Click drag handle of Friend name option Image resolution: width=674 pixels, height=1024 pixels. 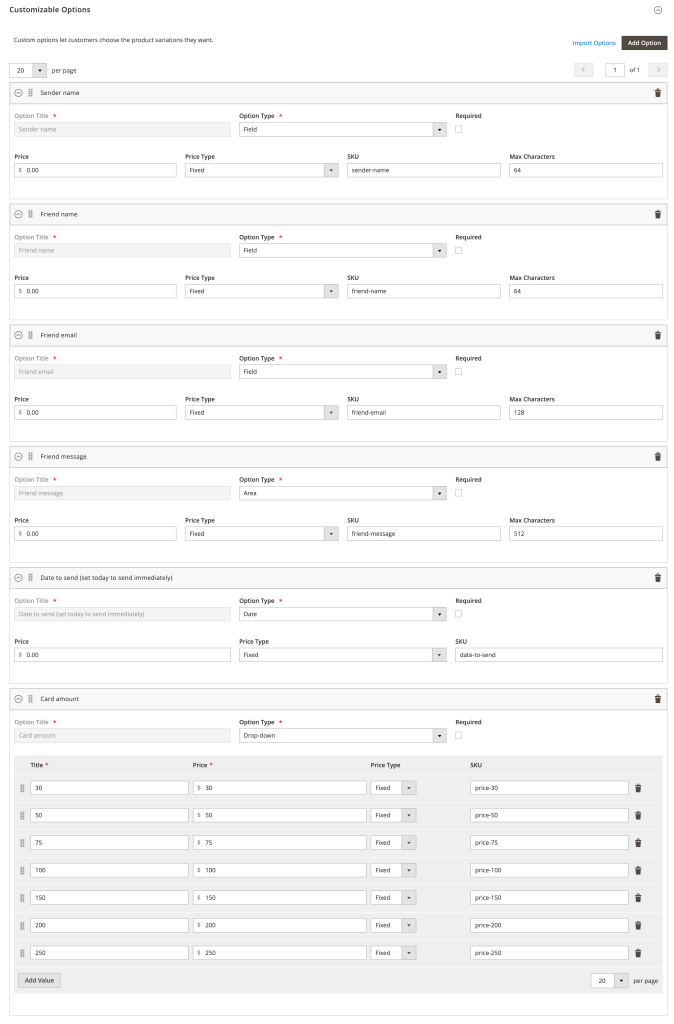(30, 214)
